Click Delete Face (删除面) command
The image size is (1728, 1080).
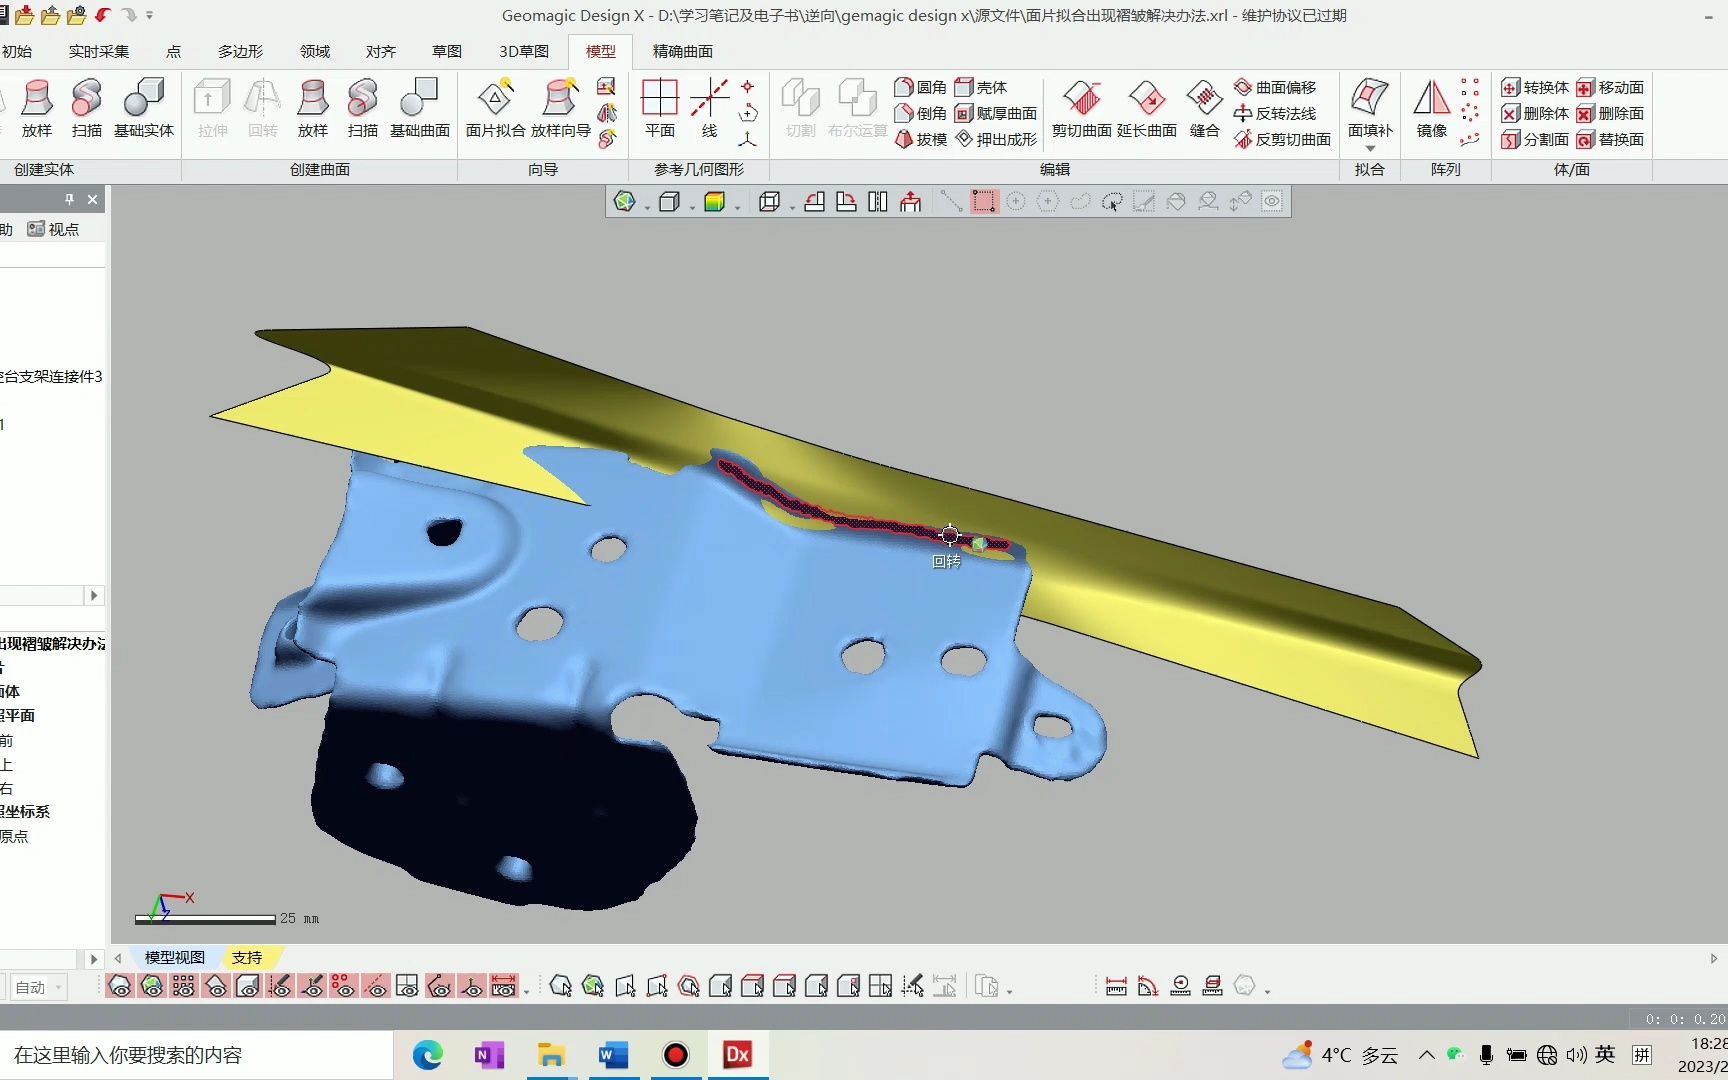pyautogui.click(x=1610, y=113)
